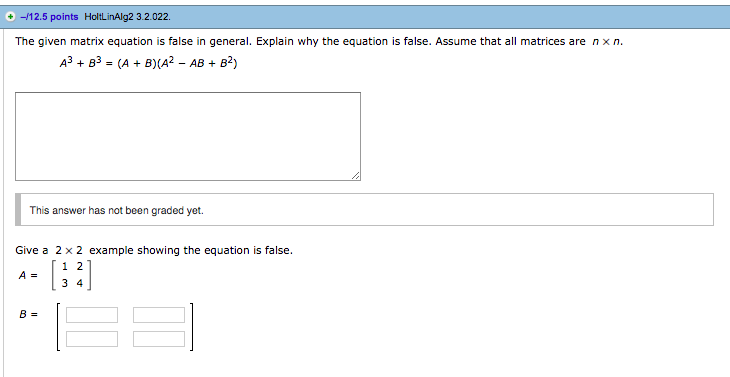The width and height of the screenshot is (730, 377).
Task: Click the 'Give a 2 × 2 example' prompt
Action: tap(154, 250)
